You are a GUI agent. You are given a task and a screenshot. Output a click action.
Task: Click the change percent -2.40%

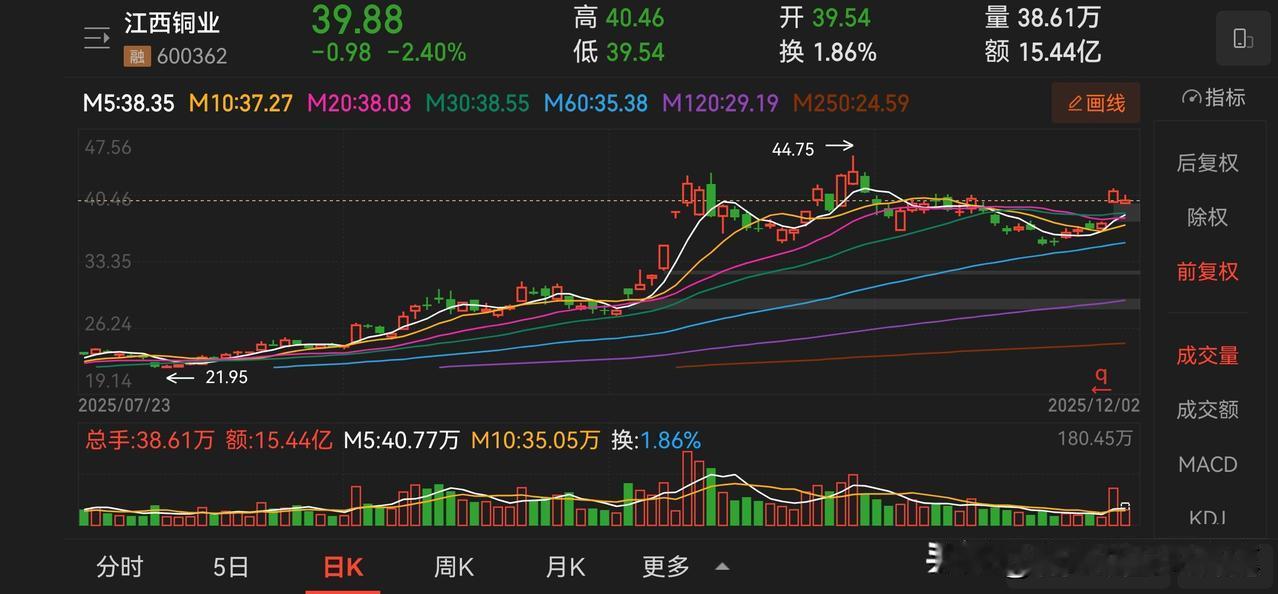(x=426, y=53)
